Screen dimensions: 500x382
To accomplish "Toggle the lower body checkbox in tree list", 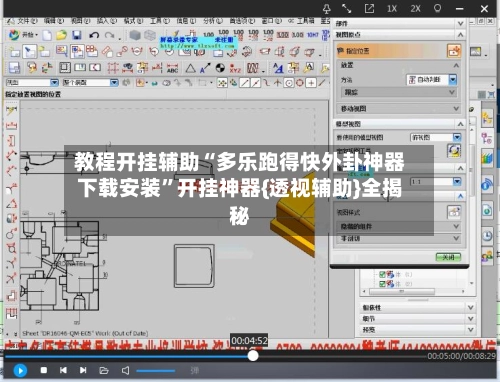I will [x=382, y=284].
